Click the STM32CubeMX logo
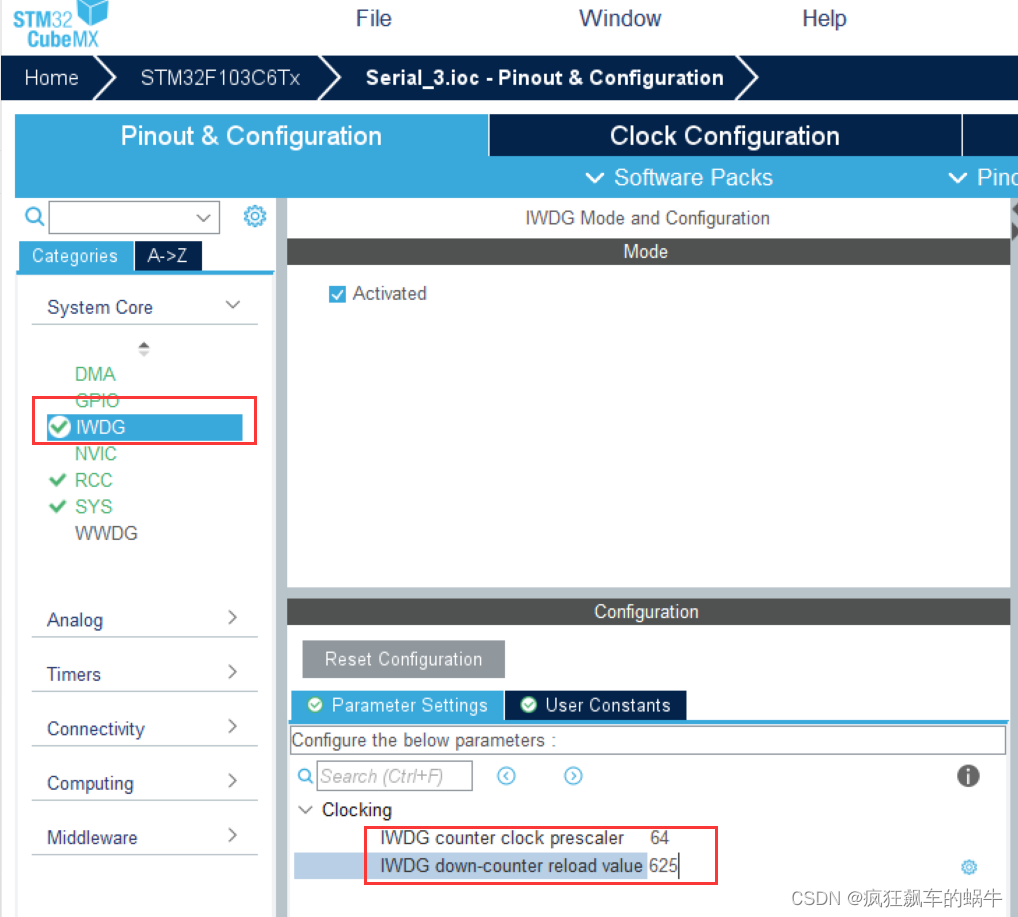 click(x=60, y=25)
